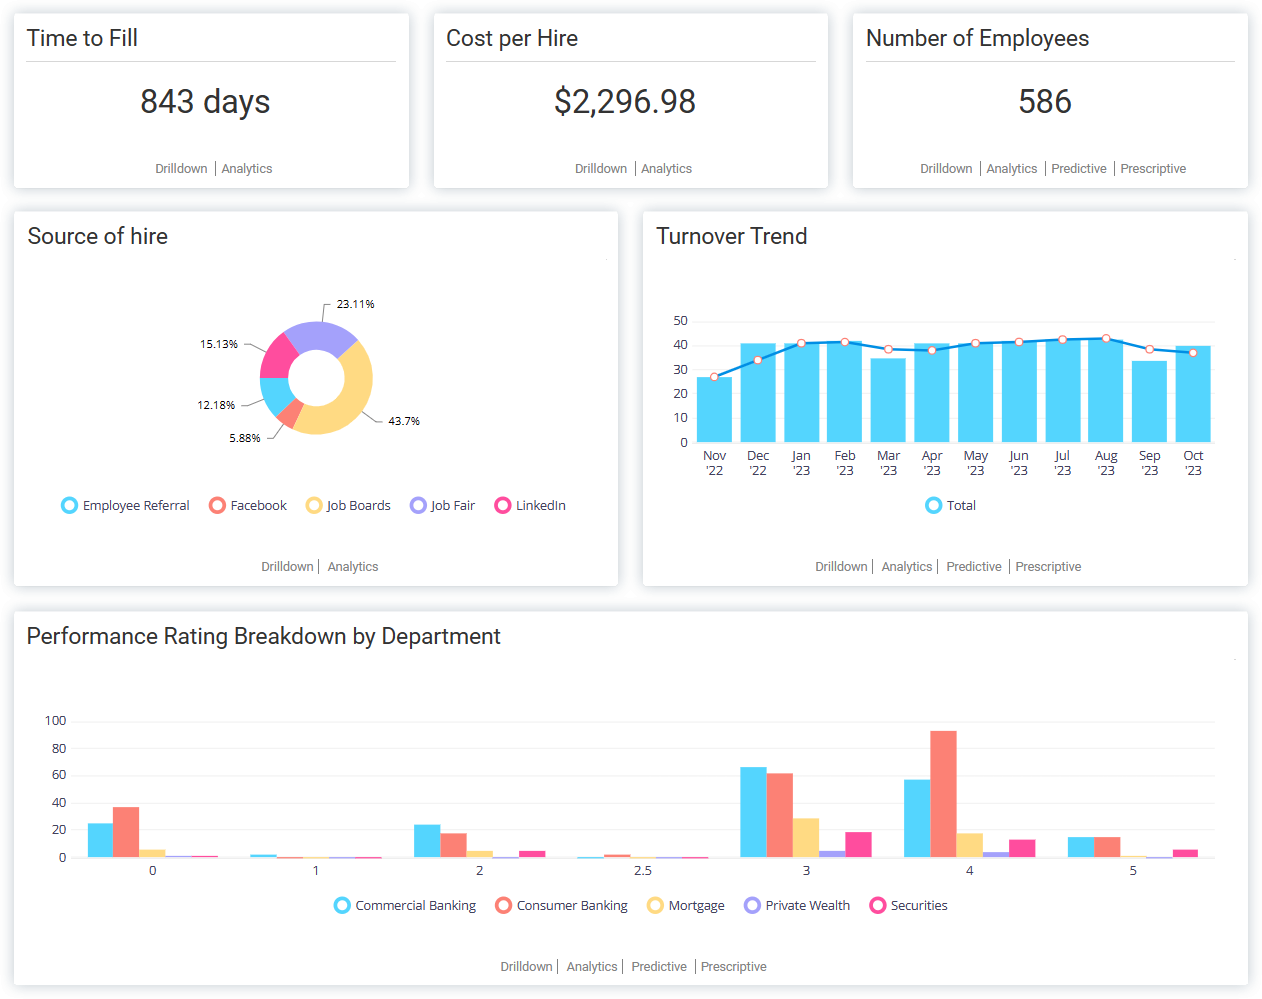
Task: Open Drilldown under Performance Rating Breakdown
Action: [x=526, y=967]
